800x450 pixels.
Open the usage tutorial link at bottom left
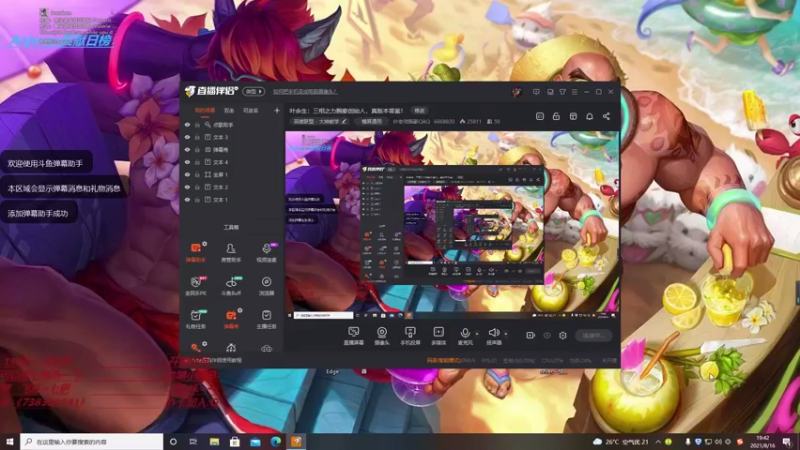[217, 360]
